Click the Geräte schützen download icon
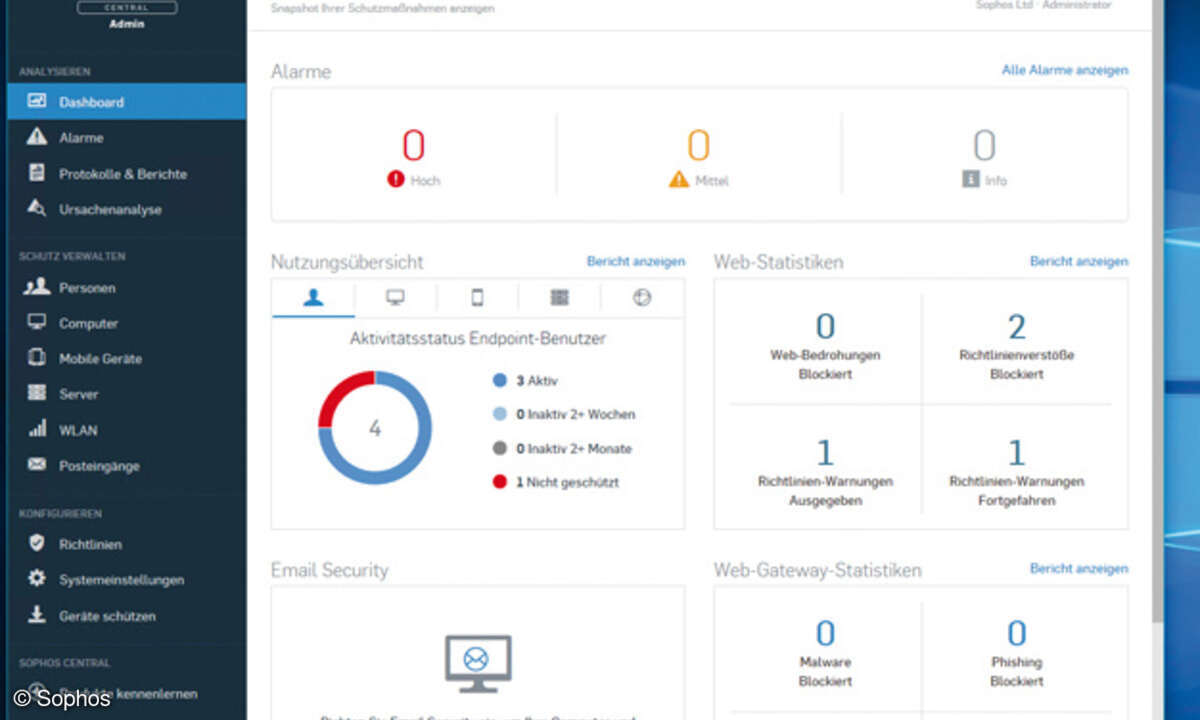This screenshot has width=1200, height=720. pyautogui.click(x=37, y=615)
